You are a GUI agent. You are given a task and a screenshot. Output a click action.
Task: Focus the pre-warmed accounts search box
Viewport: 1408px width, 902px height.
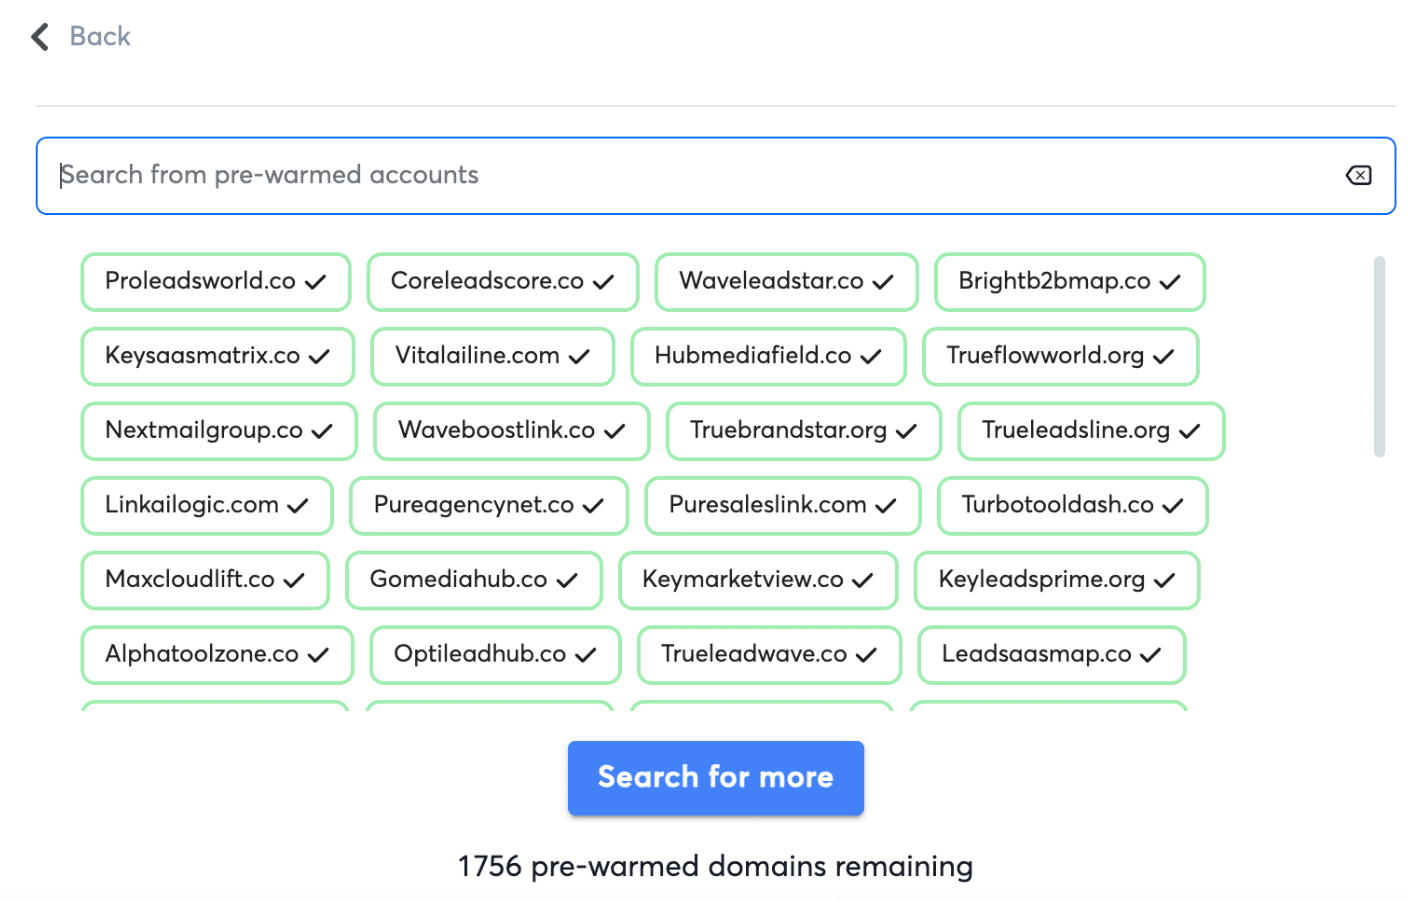(715, 176)
